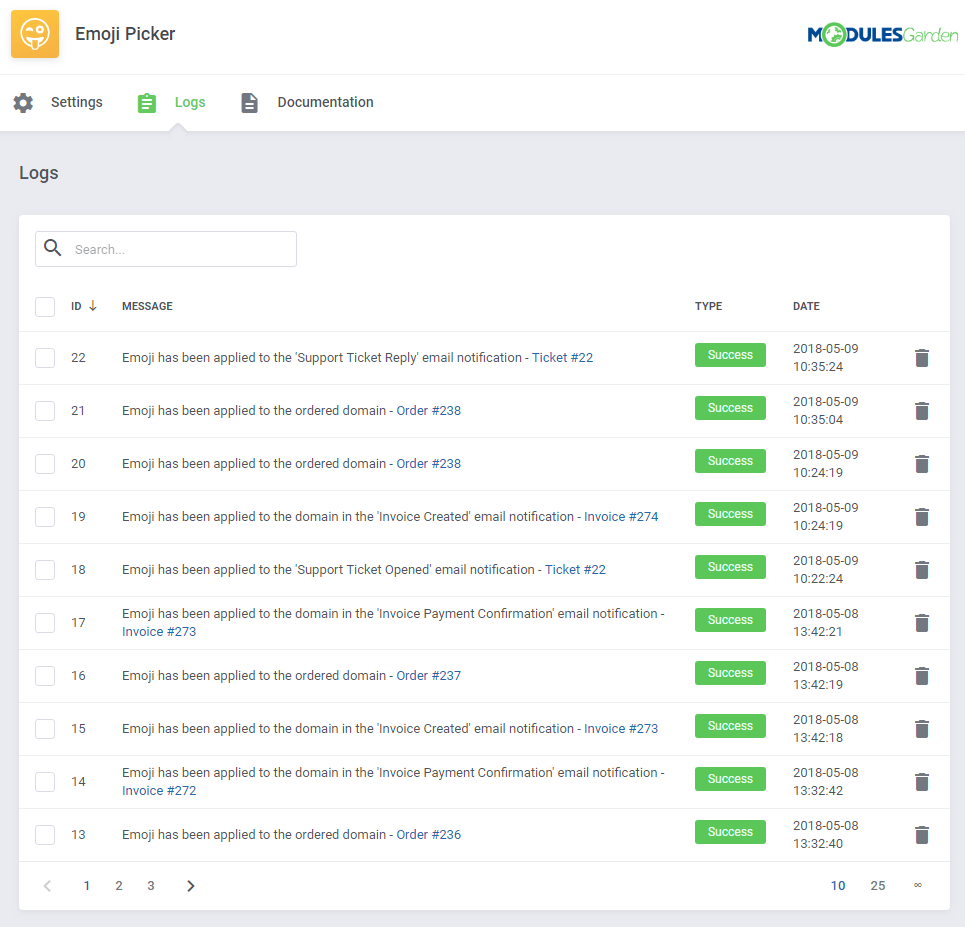Go to page 3
The height and width of the screenshot is (927, 965).
tap(151, 886)
